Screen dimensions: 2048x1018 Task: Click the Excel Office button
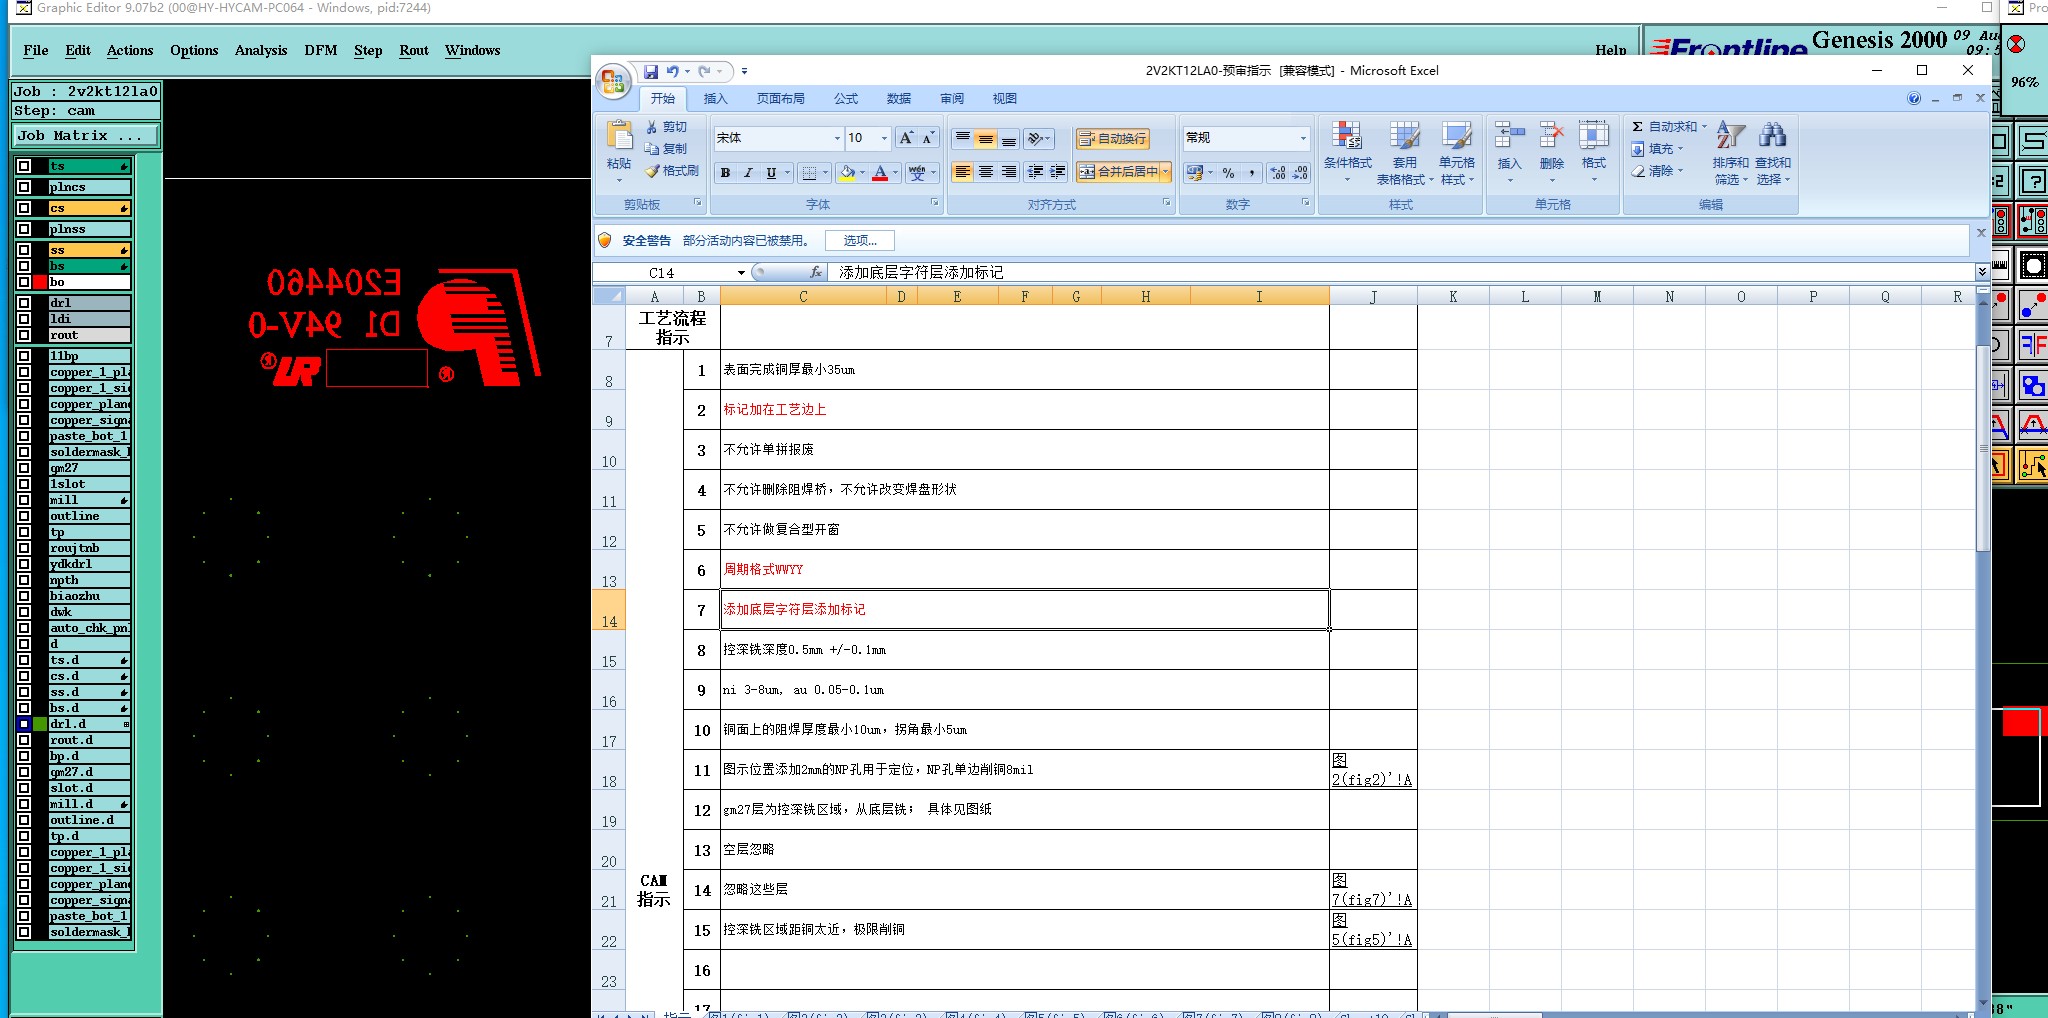613,80
